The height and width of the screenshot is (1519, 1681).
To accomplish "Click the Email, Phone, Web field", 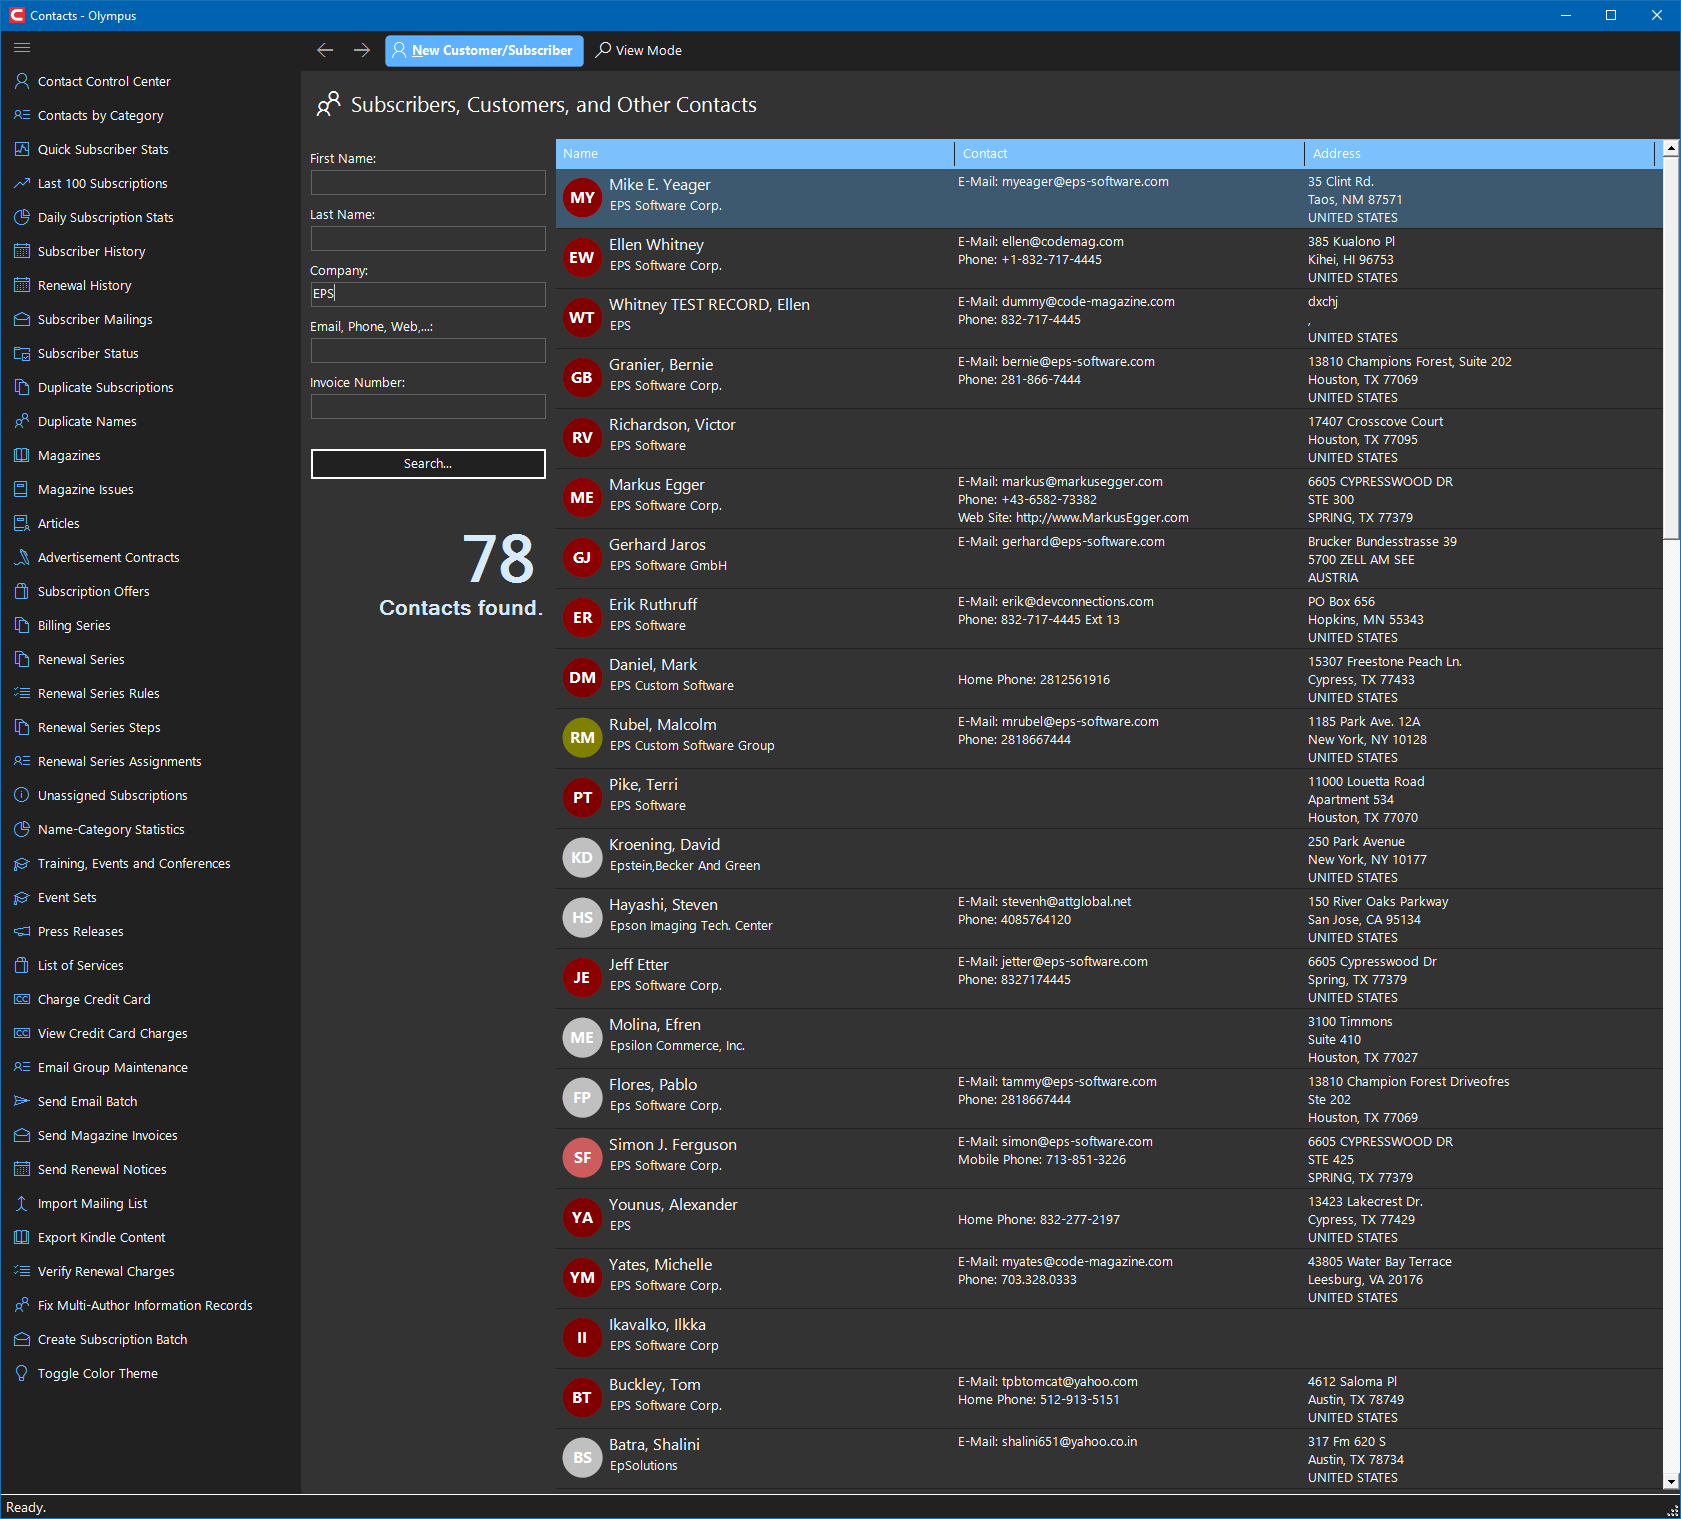I will click(428, 350).
